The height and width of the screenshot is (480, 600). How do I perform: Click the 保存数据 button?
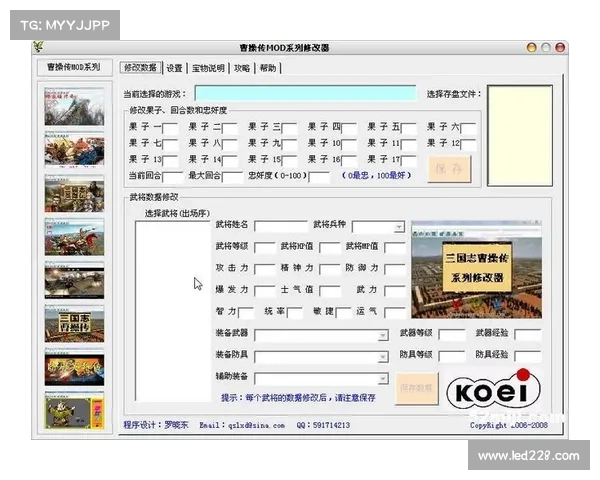click(417, 388)
